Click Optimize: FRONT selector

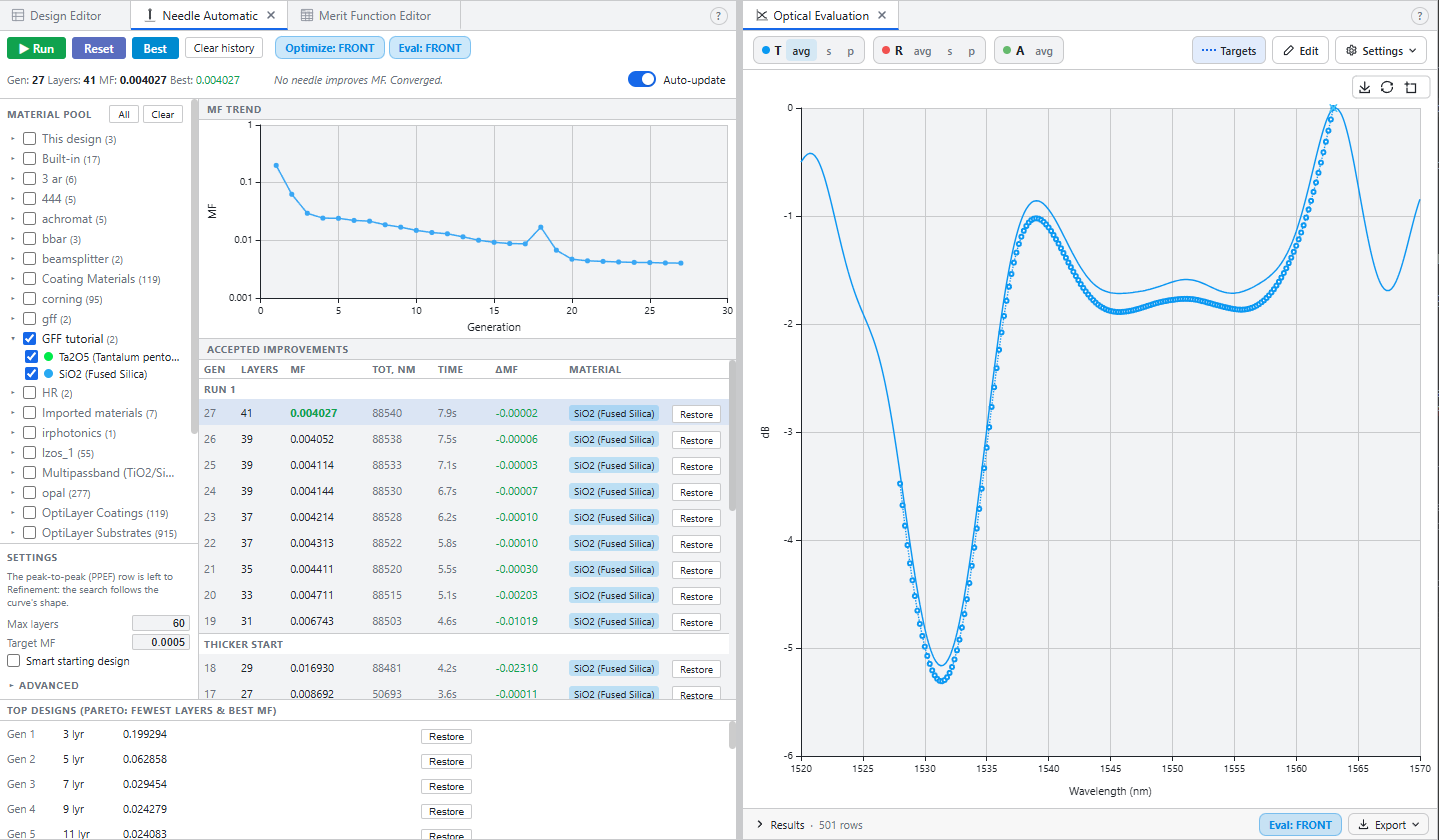click(x=330, y=48)
